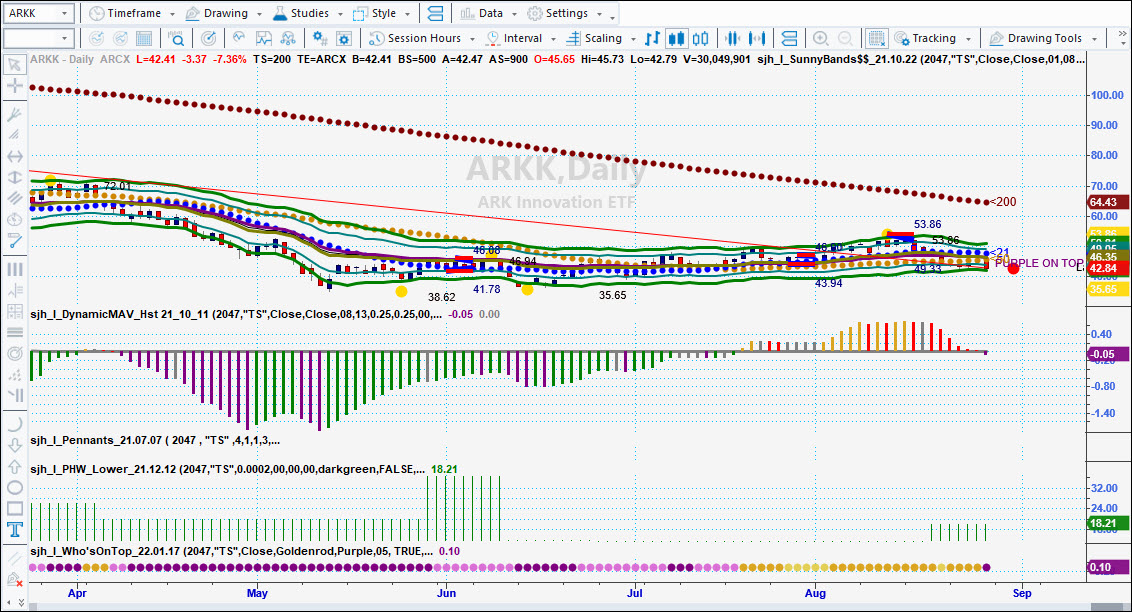1132x612 pixels.
Task: Select the rectangle drawing tool
Action: click(14, 509)
